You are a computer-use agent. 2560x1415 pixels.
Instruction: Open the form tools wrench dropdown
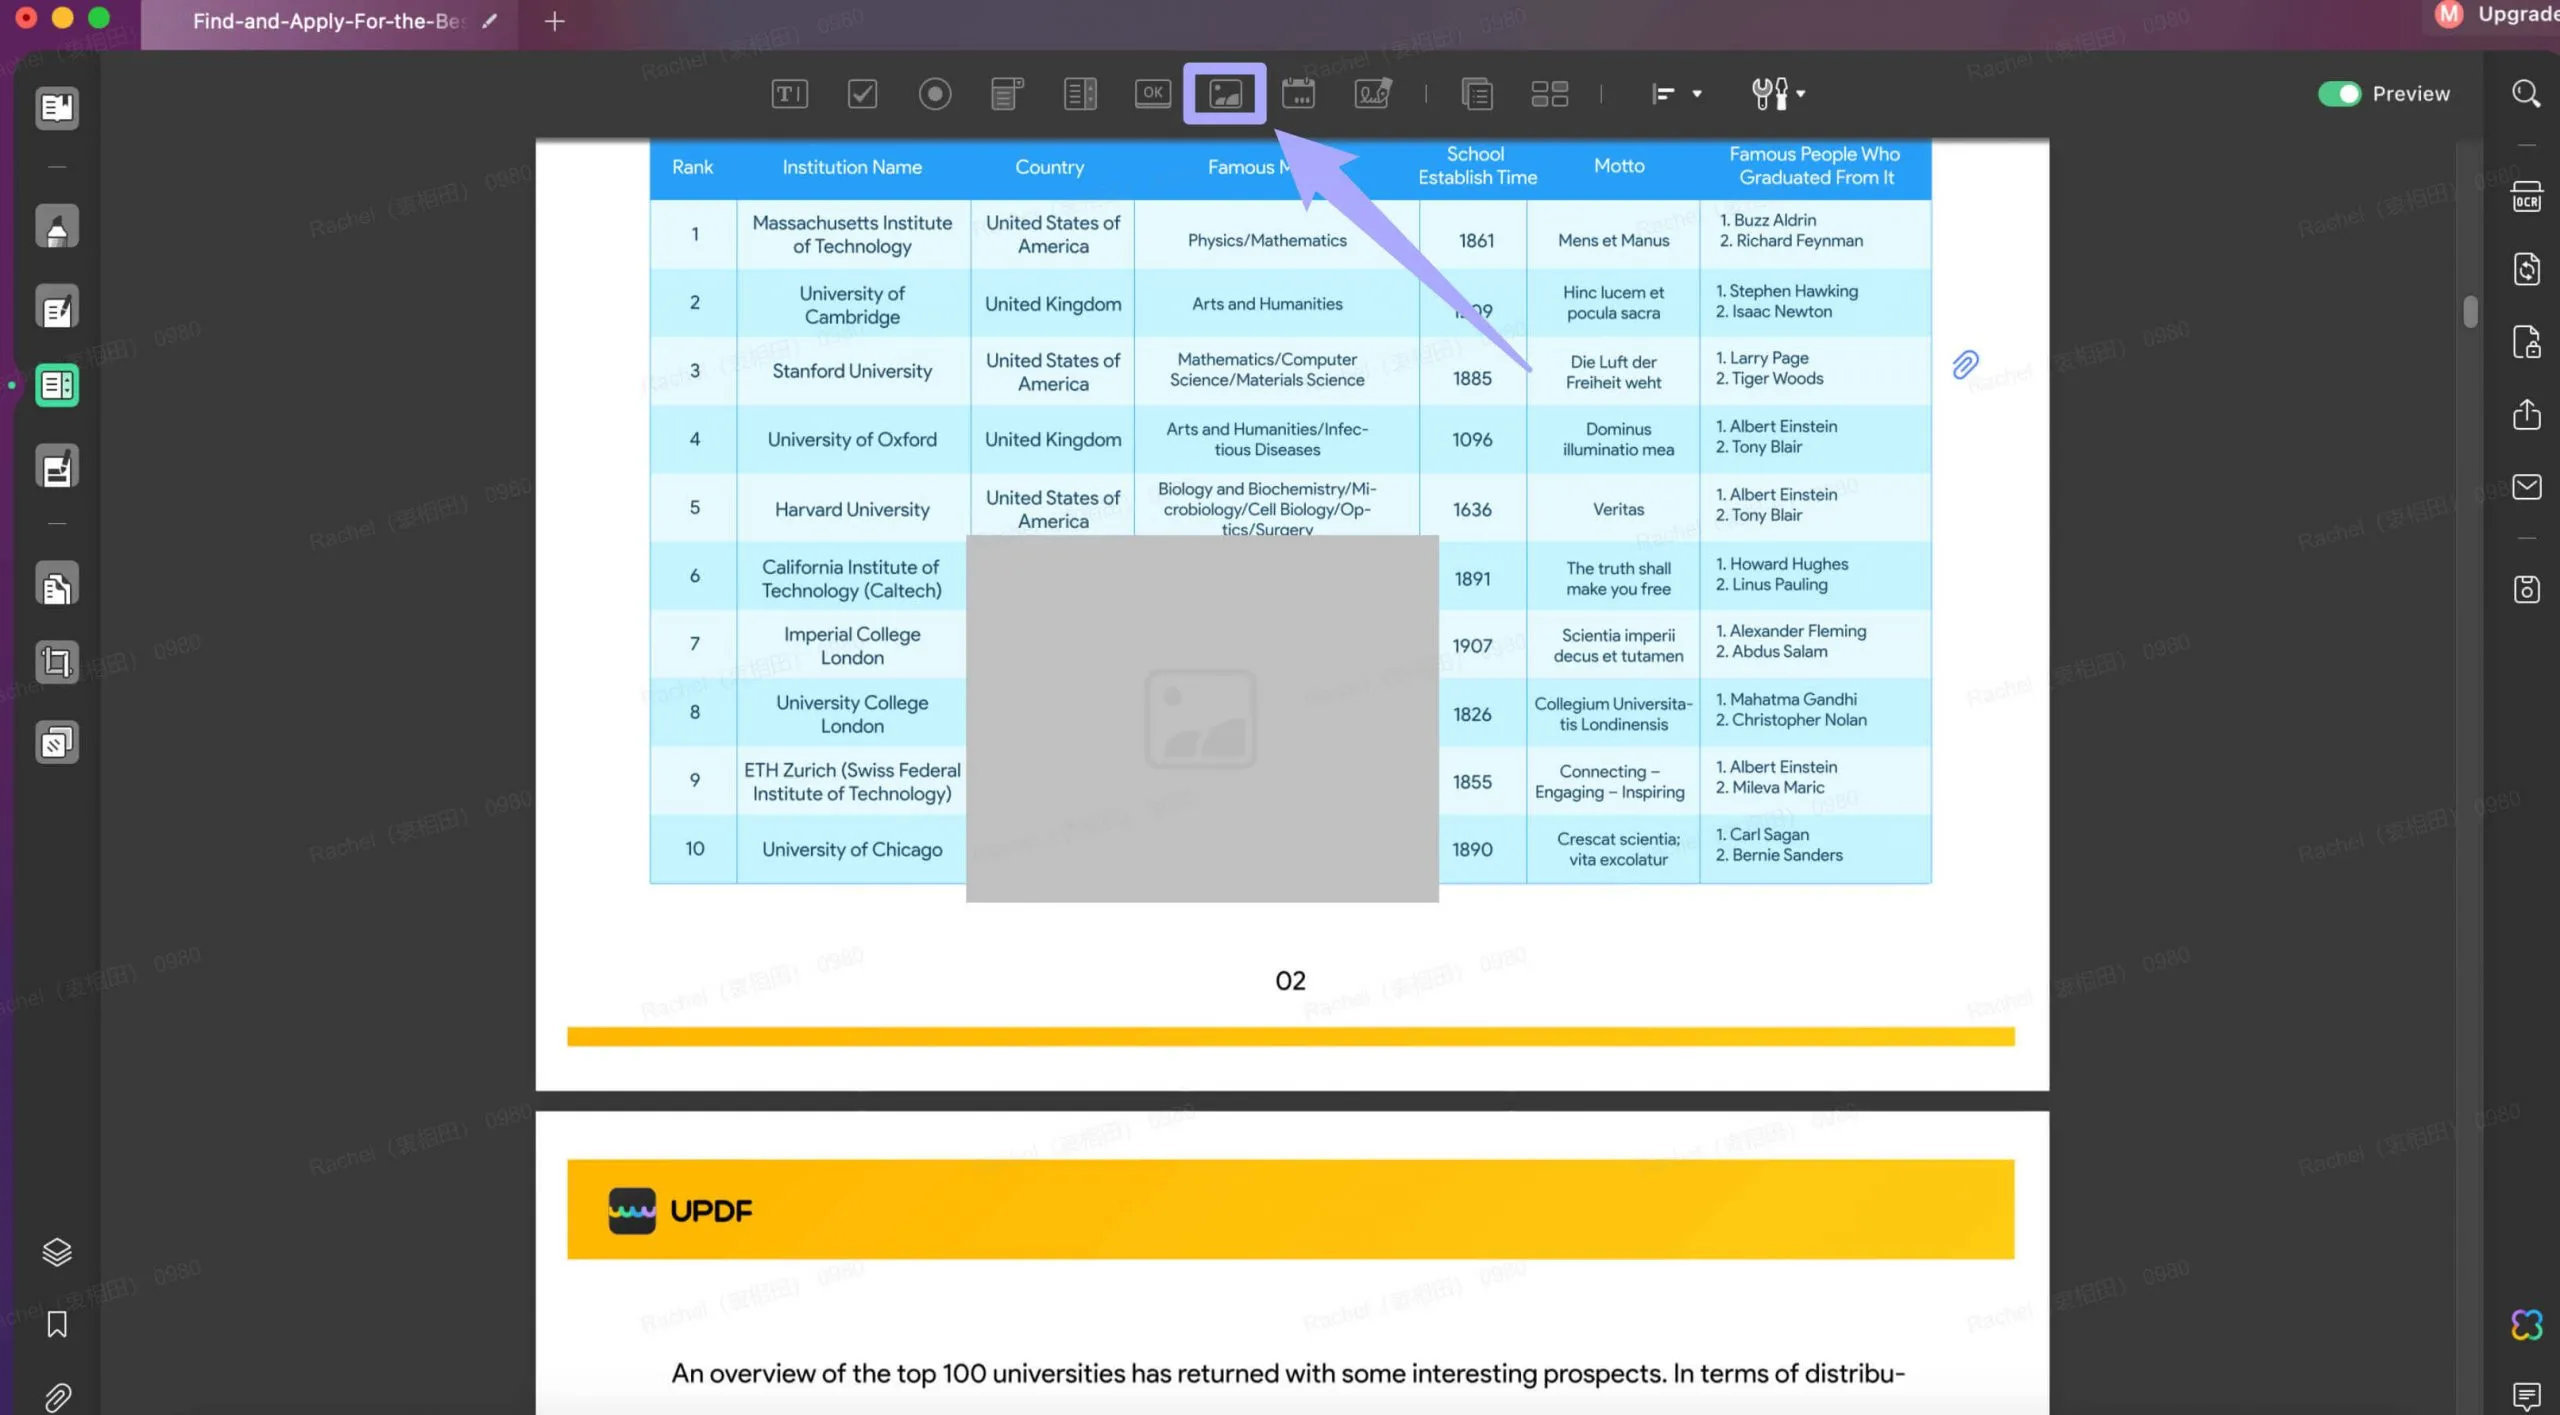tap(1778, 94)
